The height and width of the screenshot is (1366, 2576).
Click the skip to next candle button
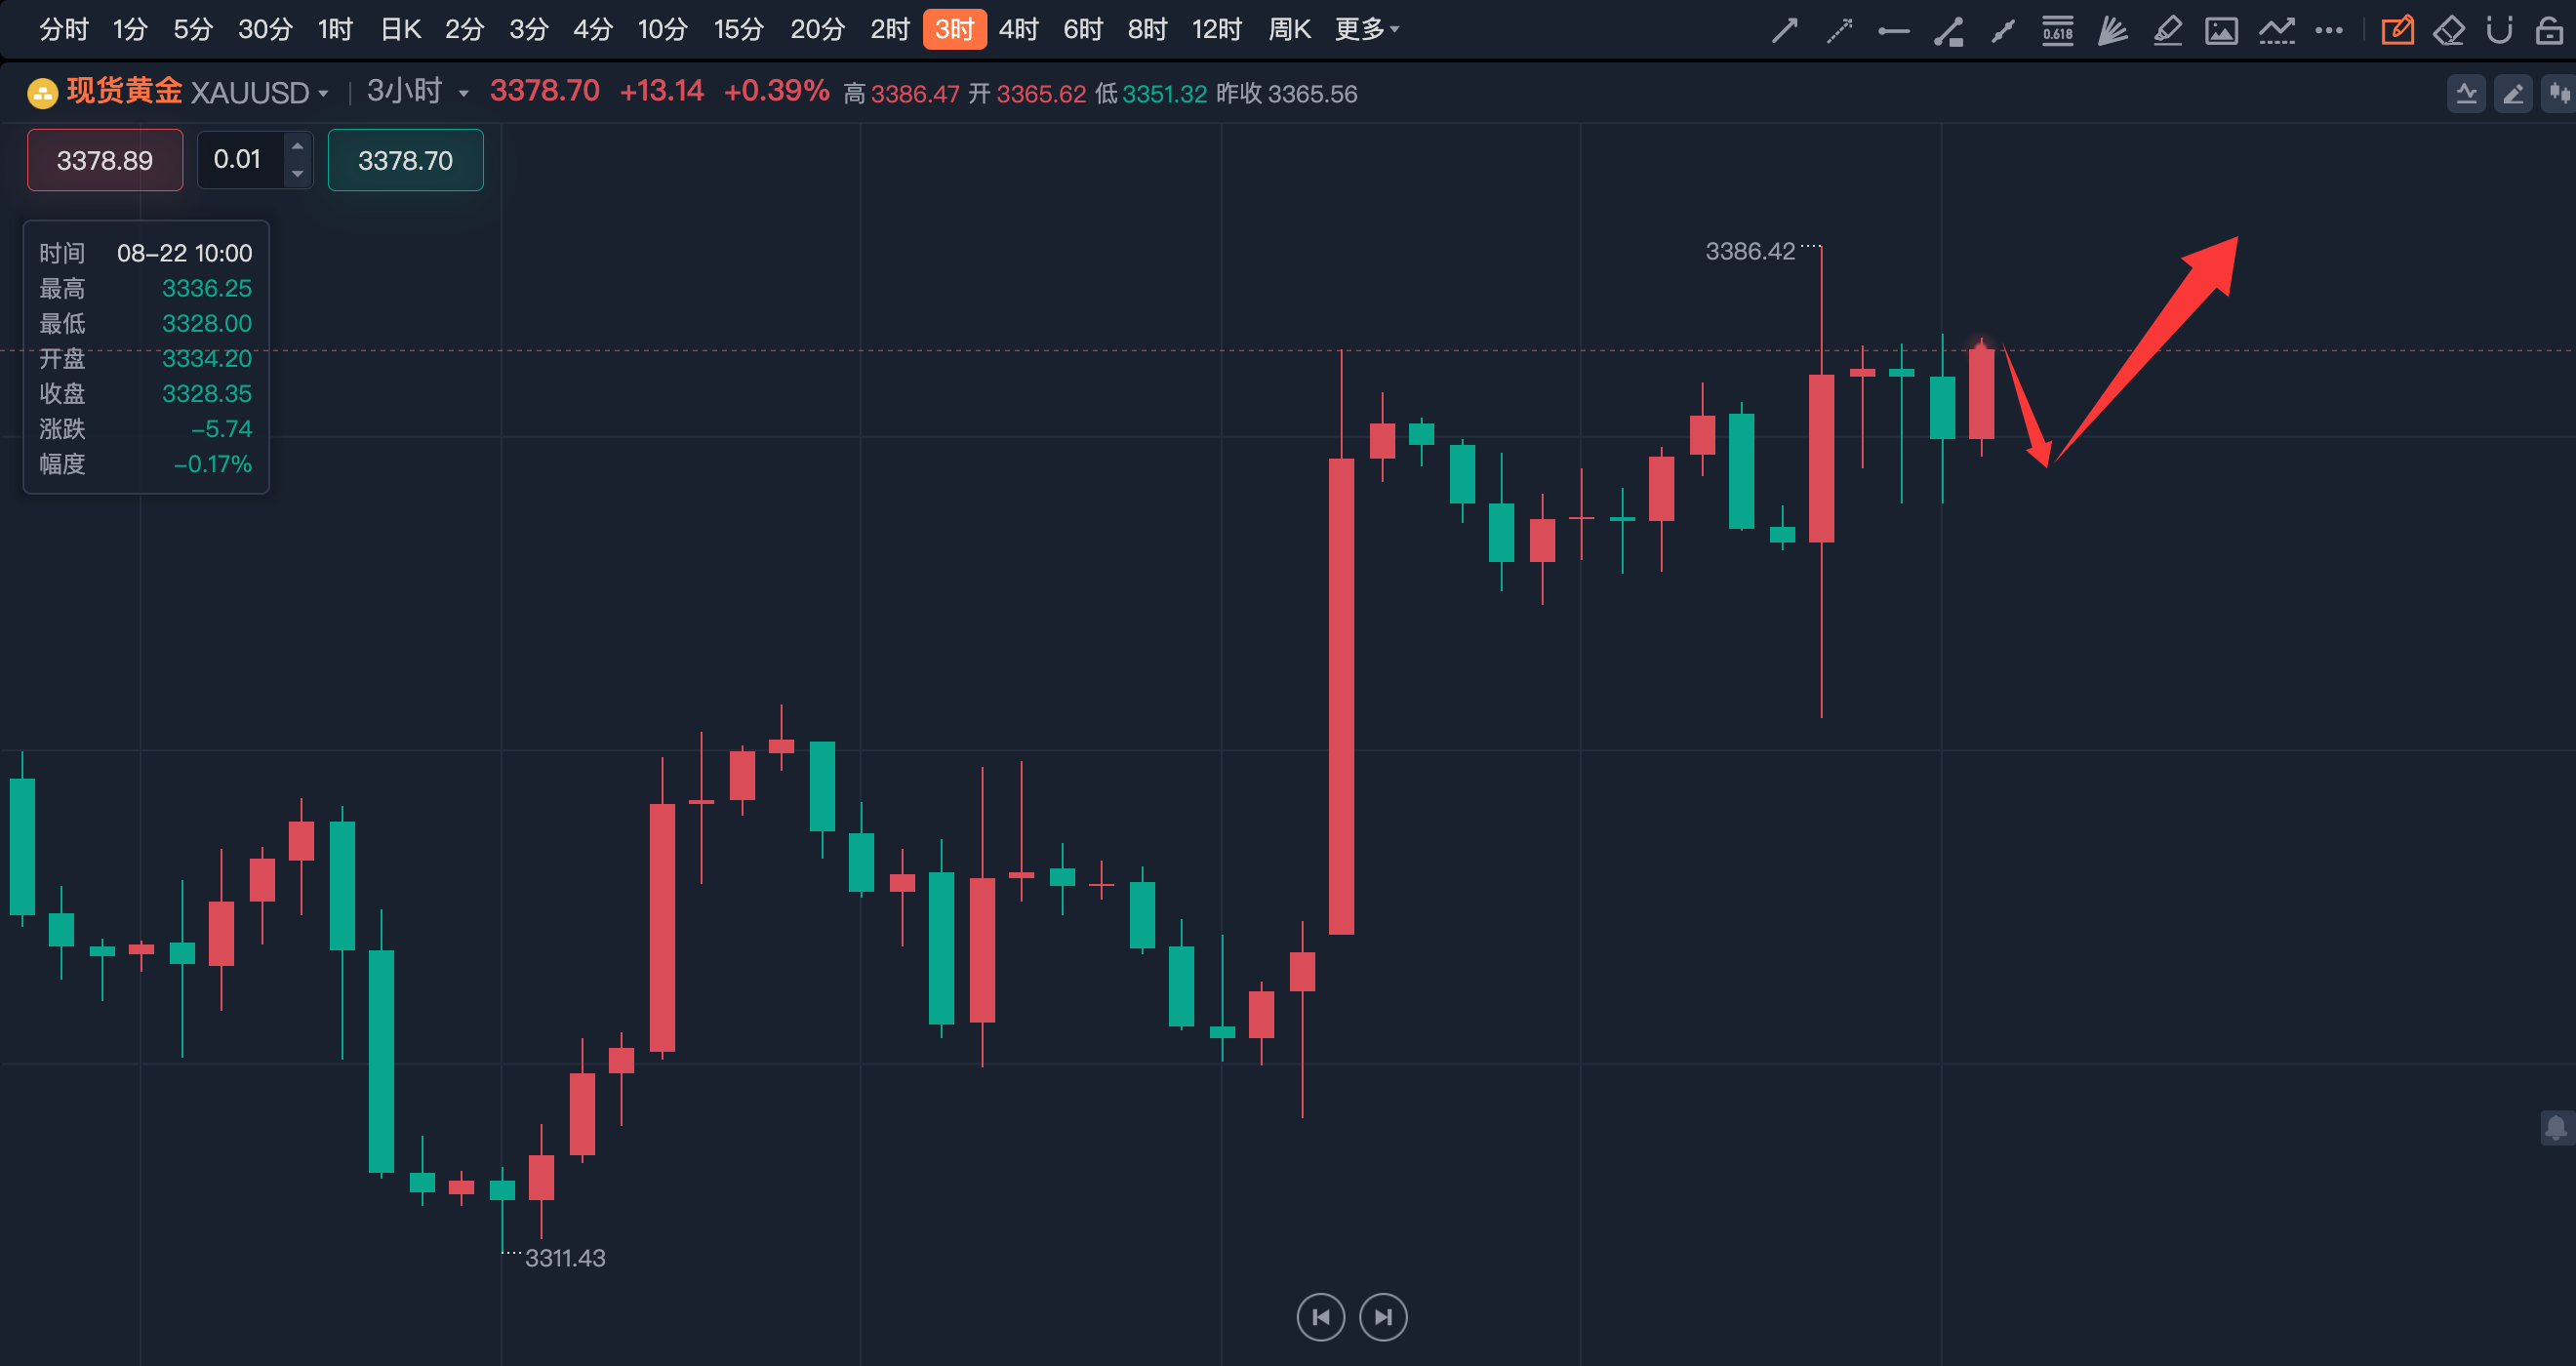tap(1383, 1317)
